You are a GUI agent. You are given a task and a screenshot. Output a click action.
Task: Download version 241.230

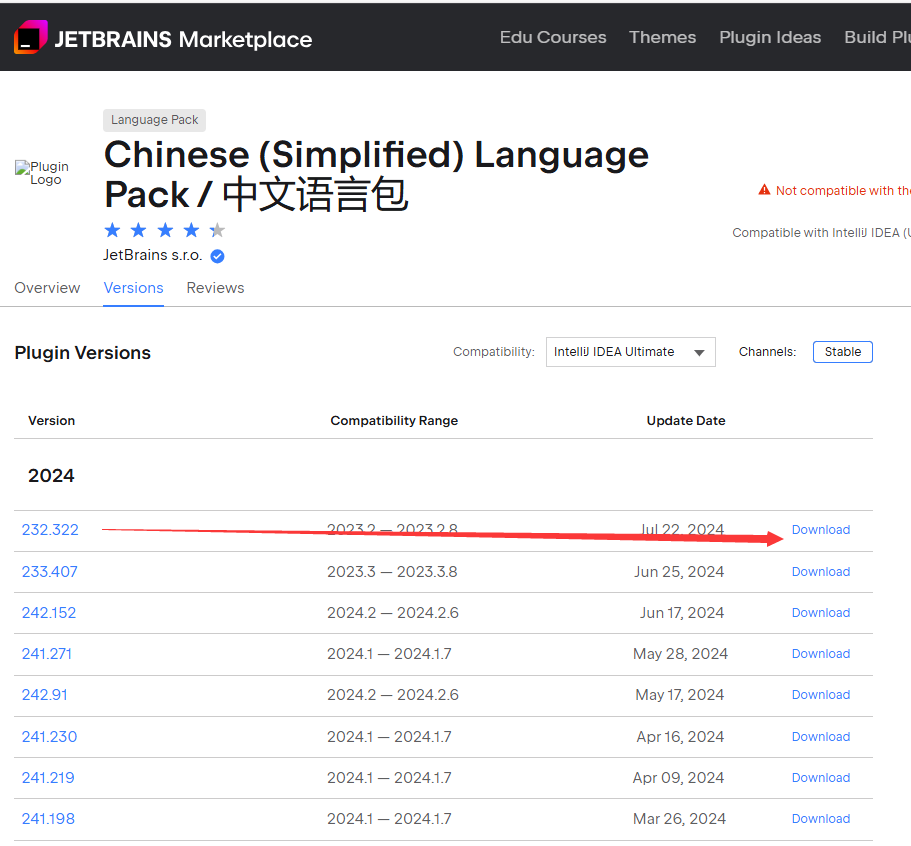pyautogui.click(x=820, y=737)
